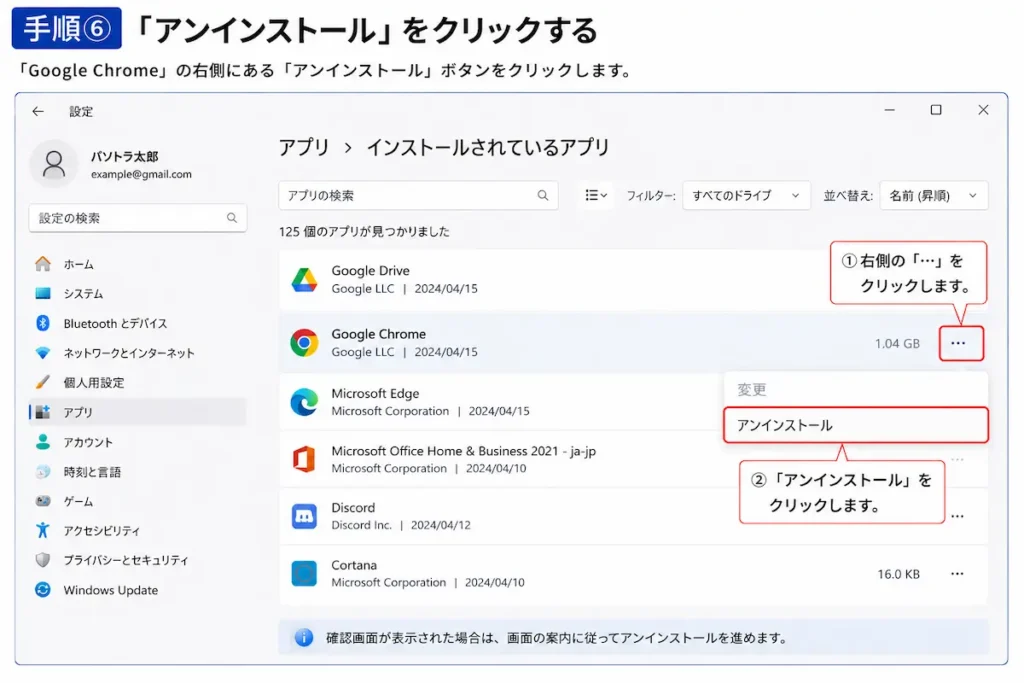Screen dimensions: 1024x683
Task: Click Google Drive app name text
Action: (x=370, y=270)
